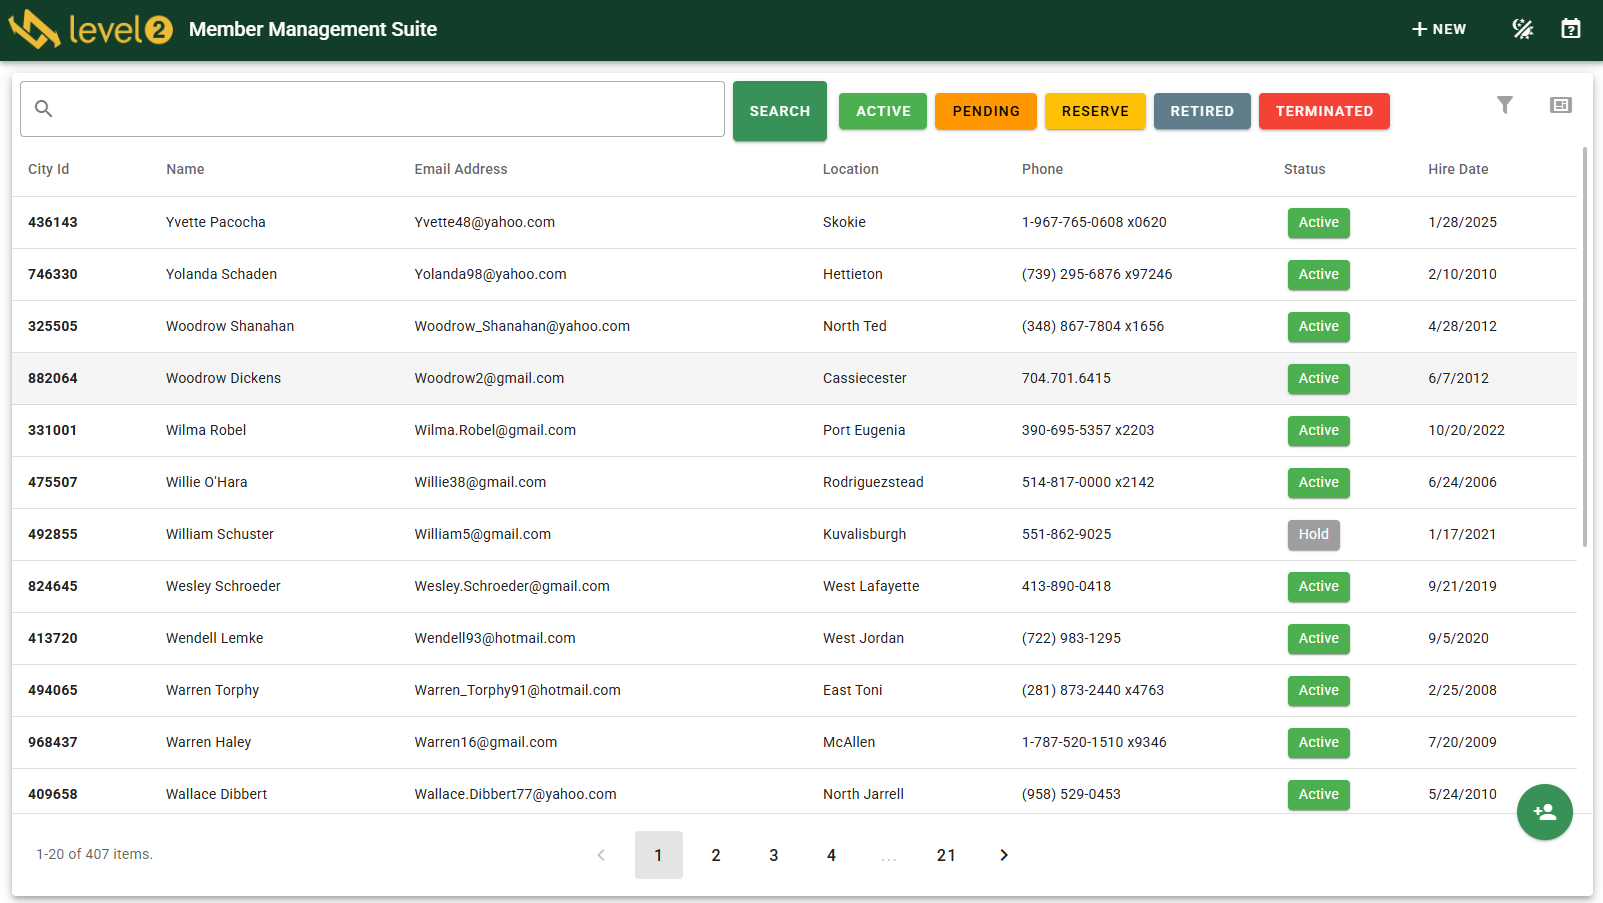Sort by Phone column header
The height and width of the screenshot is (903, 1603).
tap(1042, 169)
